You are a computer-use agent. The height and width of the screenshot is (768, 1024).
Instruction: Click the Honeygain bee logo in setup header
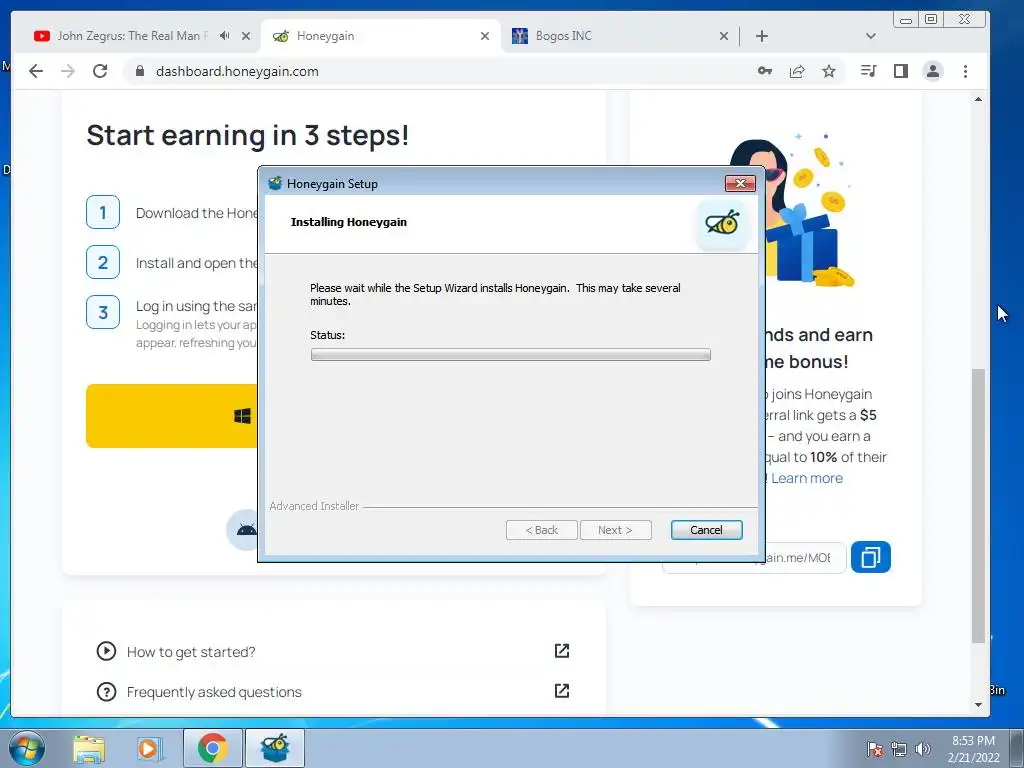722,223
